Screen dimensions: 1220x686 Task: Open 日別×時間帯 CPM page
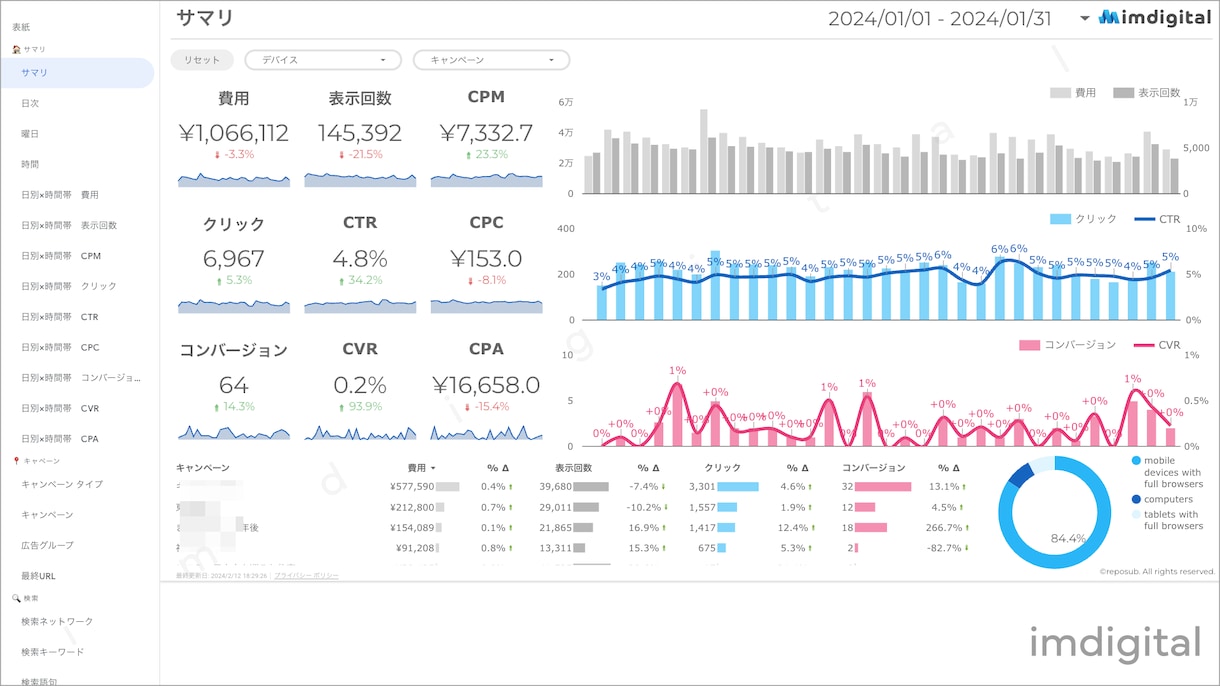pos(61,256)
